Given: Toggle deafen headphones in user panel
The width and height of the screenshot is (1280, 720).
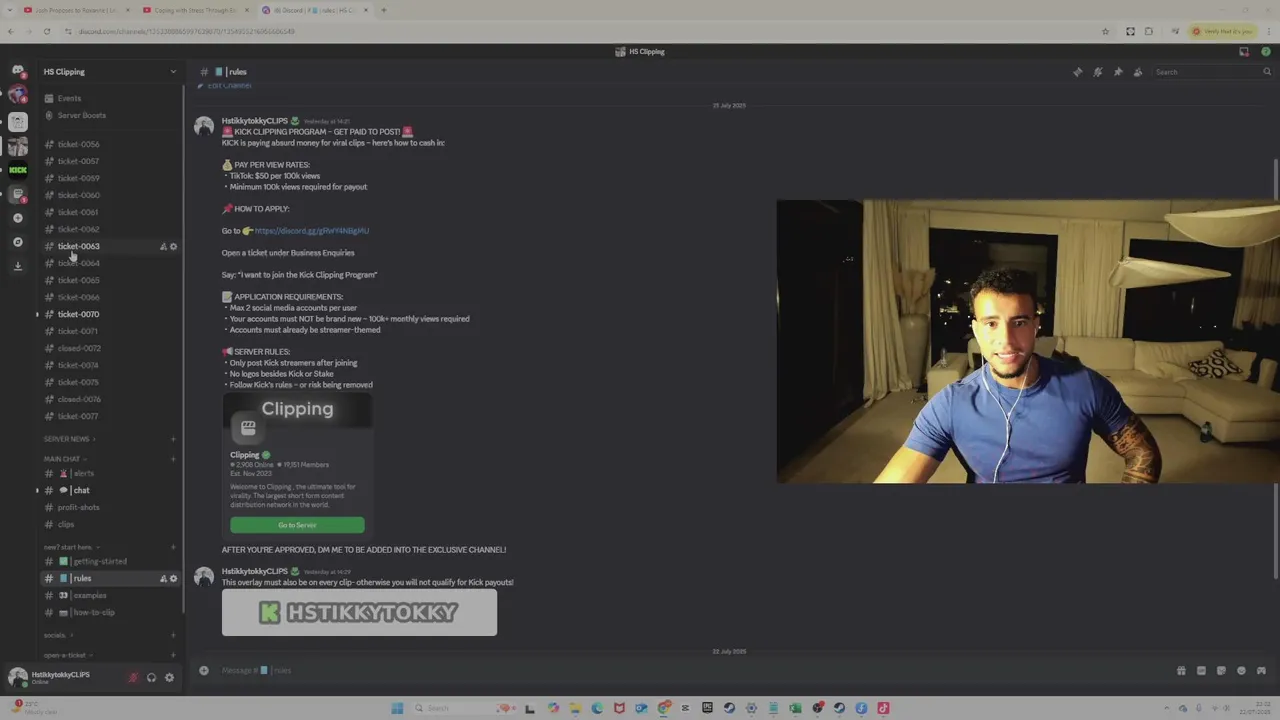Looking at the screenshot, I should pos(151,677).
